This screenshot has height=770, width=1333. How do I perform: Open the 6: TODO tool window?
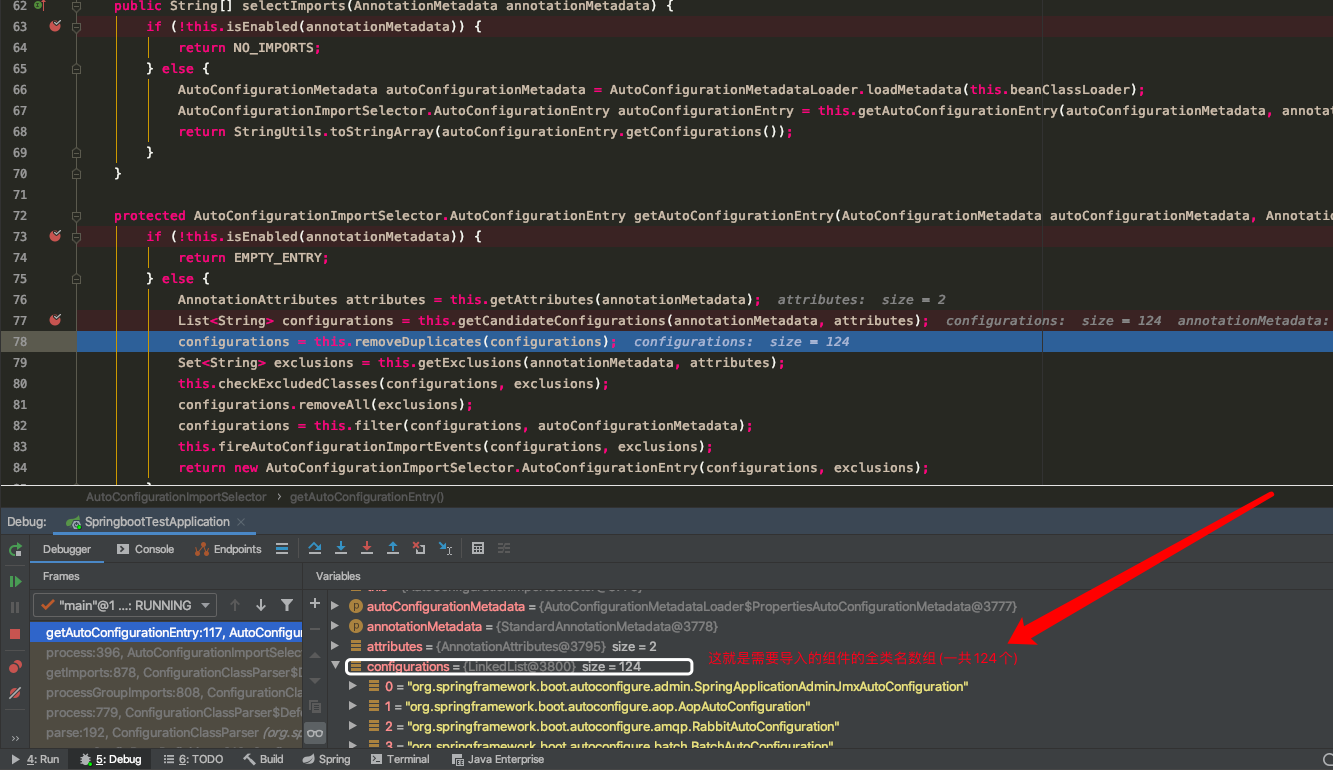tap(194, 760)
